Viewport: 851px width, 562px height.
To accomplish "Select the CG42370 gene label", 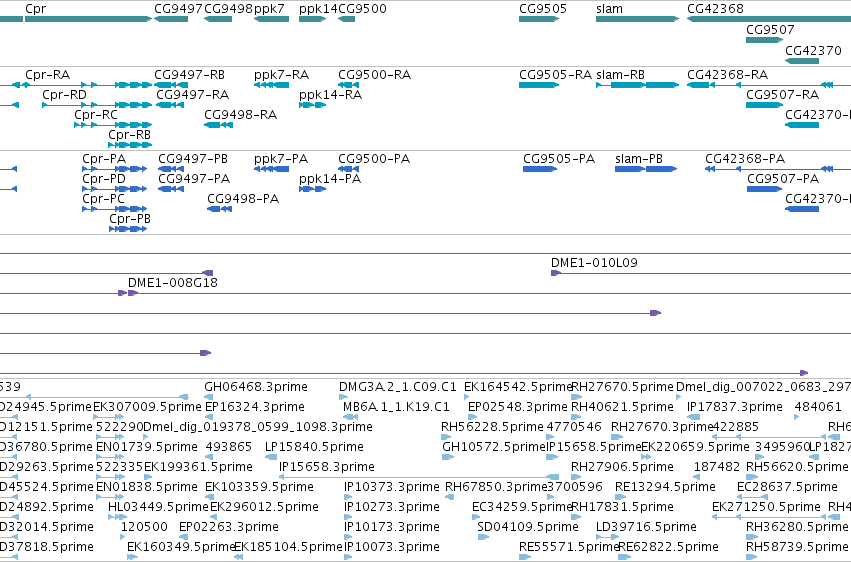I will (x=813, y=50).
